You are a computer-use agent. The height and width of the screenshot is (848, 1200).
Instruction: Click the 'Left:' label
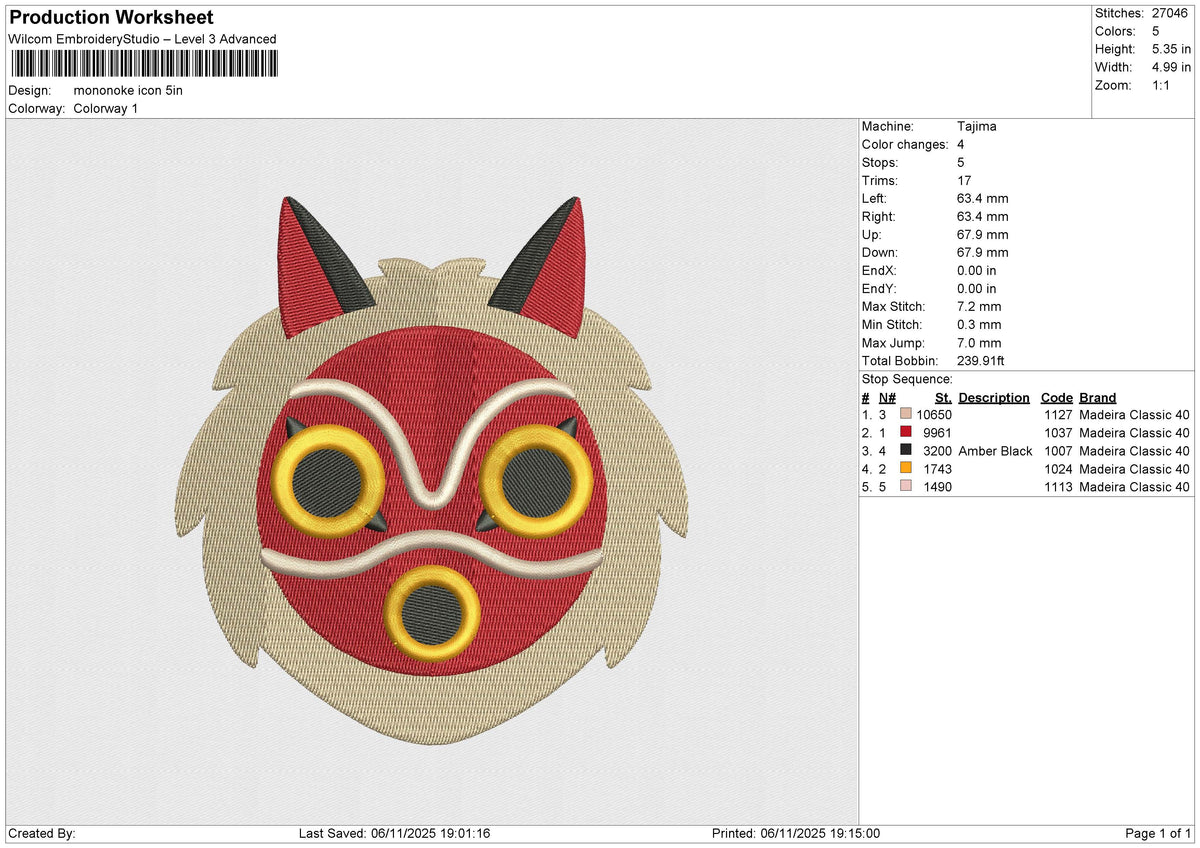(876, 199)
